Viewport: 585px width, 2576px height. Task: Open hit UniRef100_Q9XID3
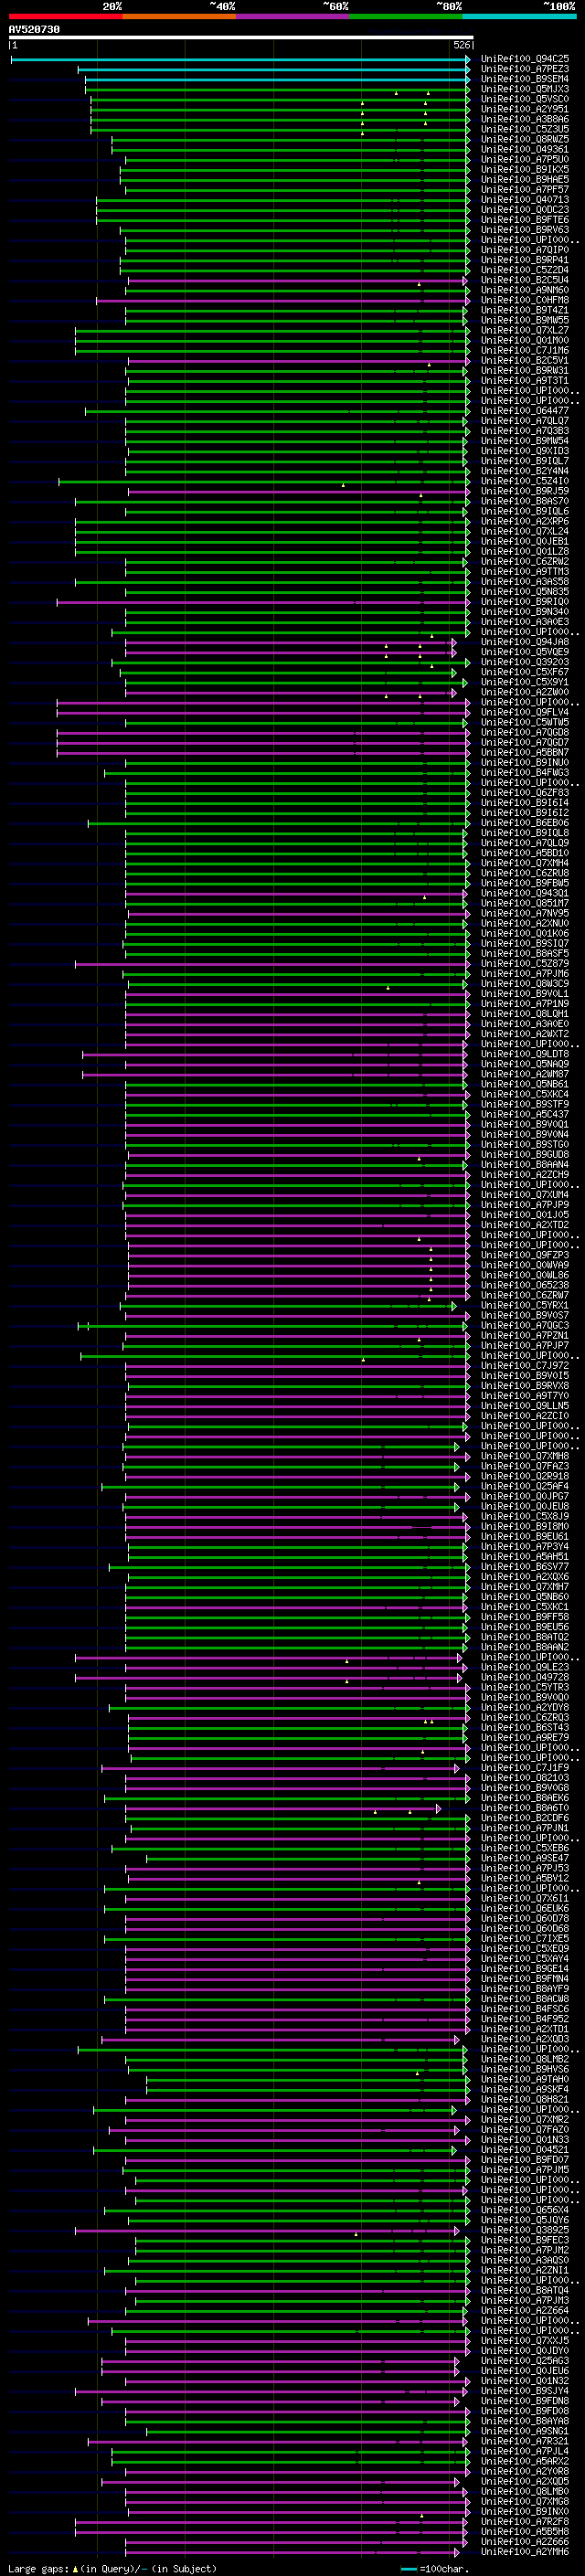point(525,451)
